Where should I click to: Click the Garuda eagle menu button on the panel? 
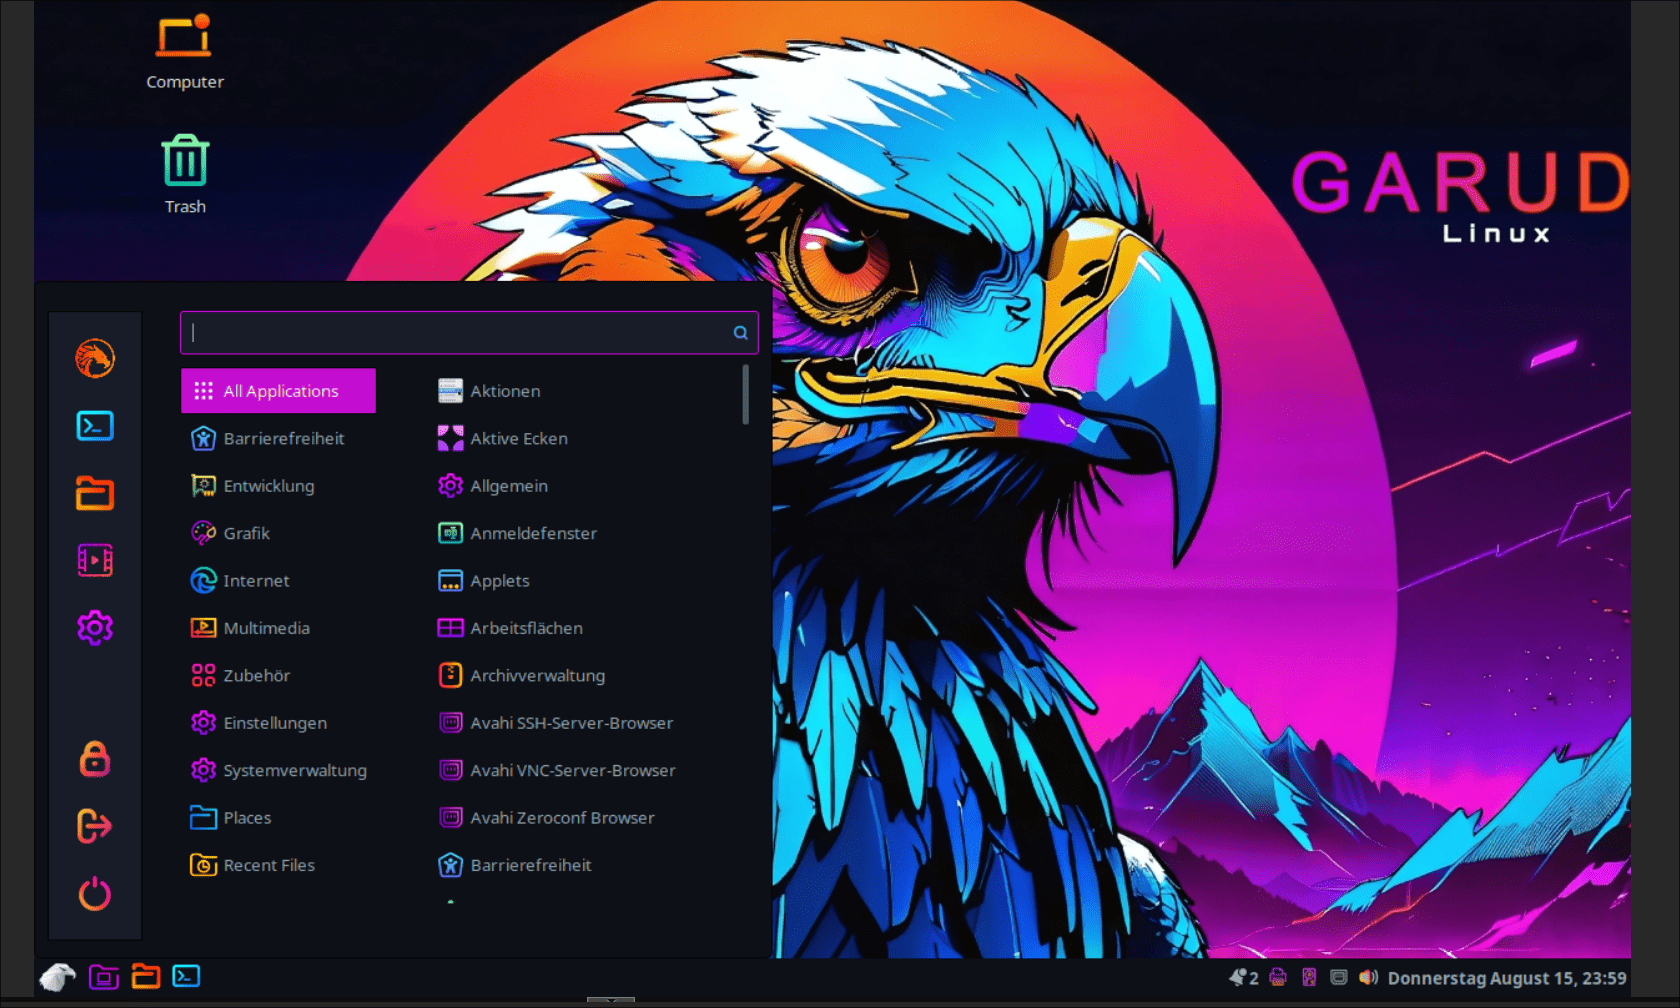pyautogui.click(x=58, y=976)
